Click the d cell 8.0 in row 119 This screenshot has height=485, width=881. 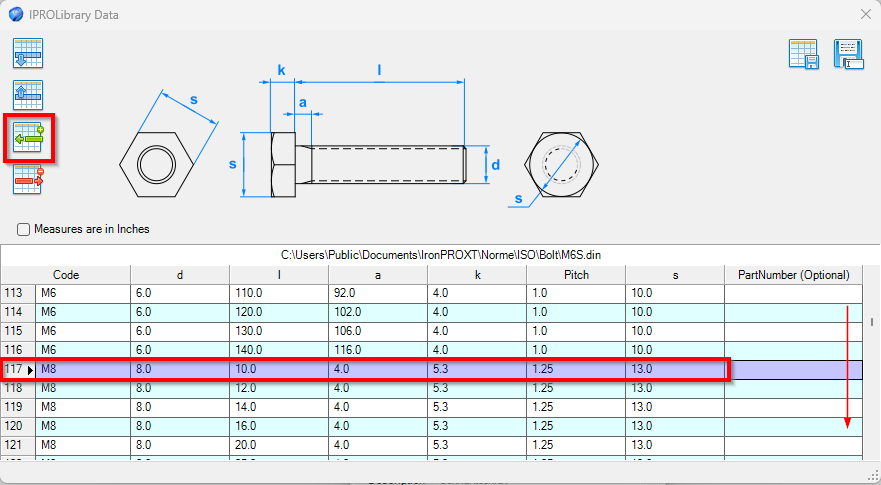pyautogui.click(x=180, y=407)
